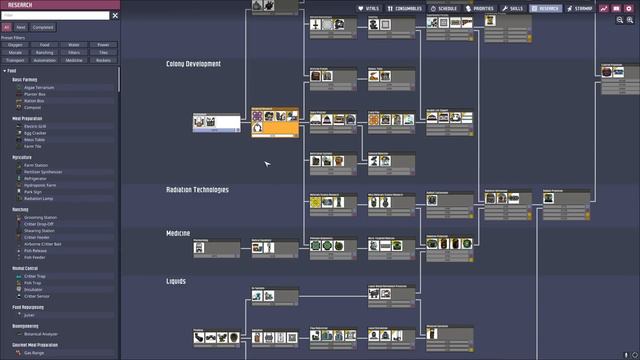Open the database book icon

coord(616,8)
